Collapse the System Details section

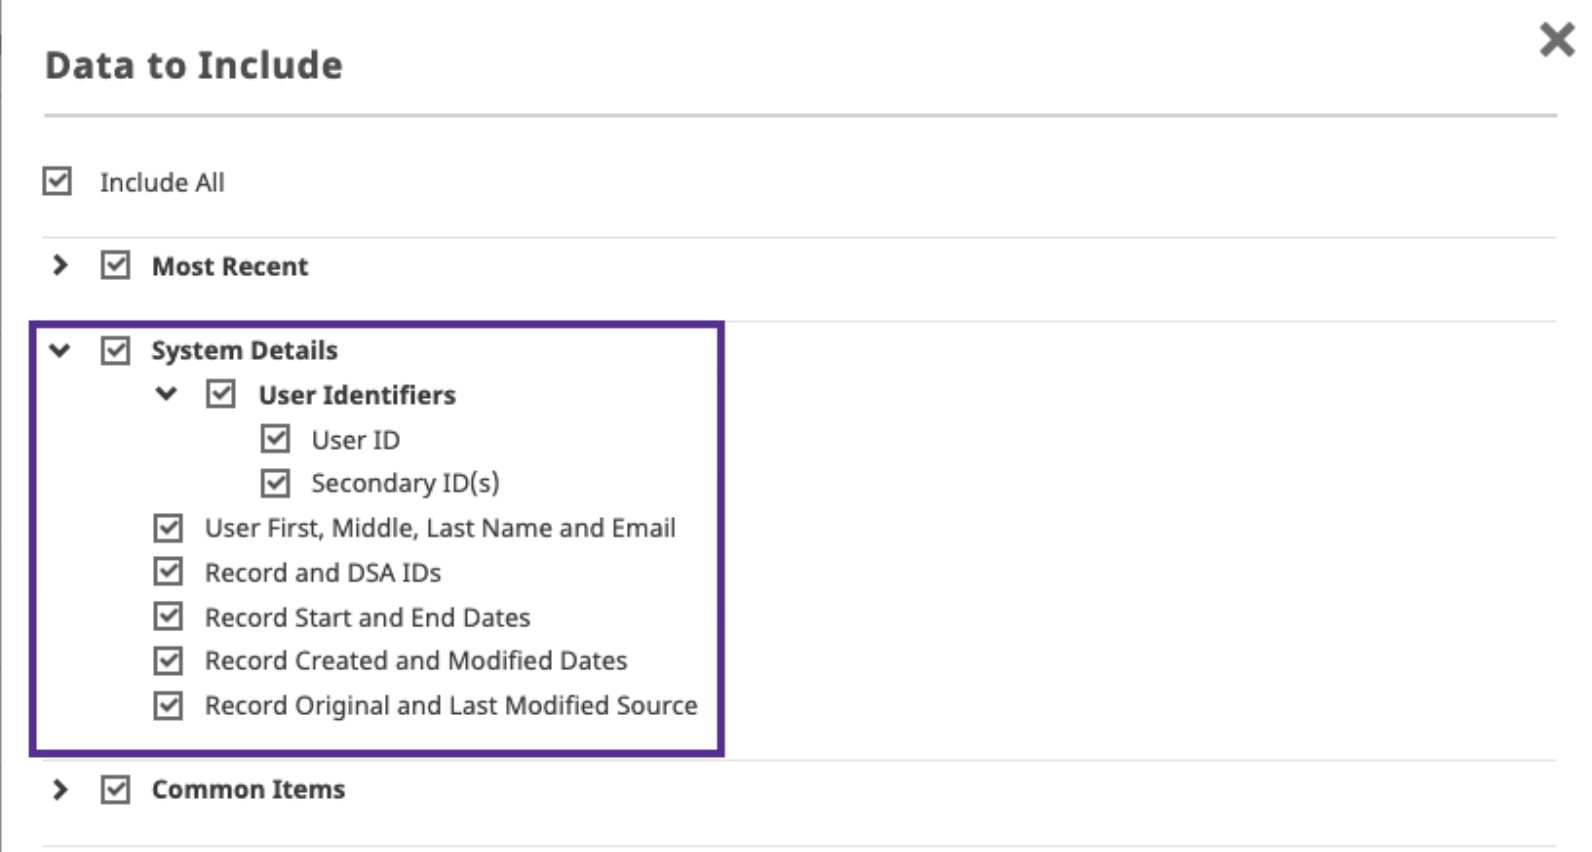tap(60, 350)
